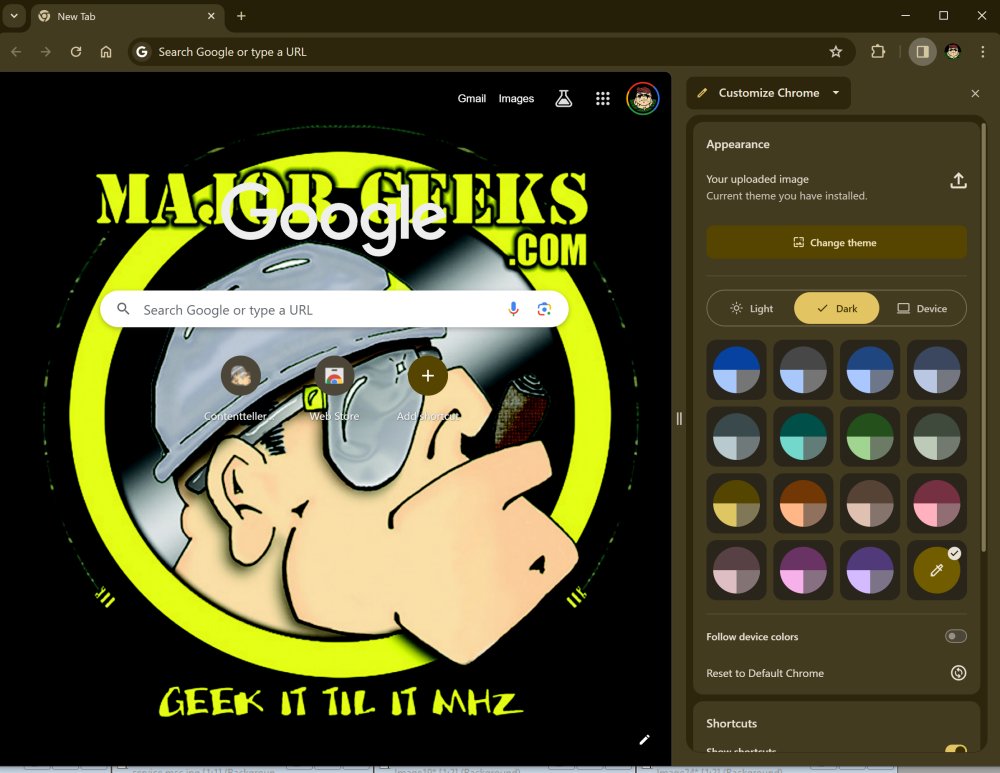The image size is (1000, 773).
Task: Select the Dark mode option
Action: (x=836, y=309)
